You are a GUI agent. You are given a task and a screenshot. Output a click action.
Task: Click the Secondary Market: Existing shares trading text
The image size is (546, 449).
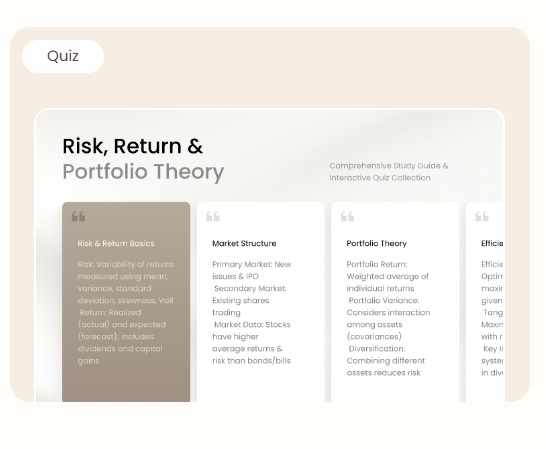pyautogui.click(x=249, y=300)
